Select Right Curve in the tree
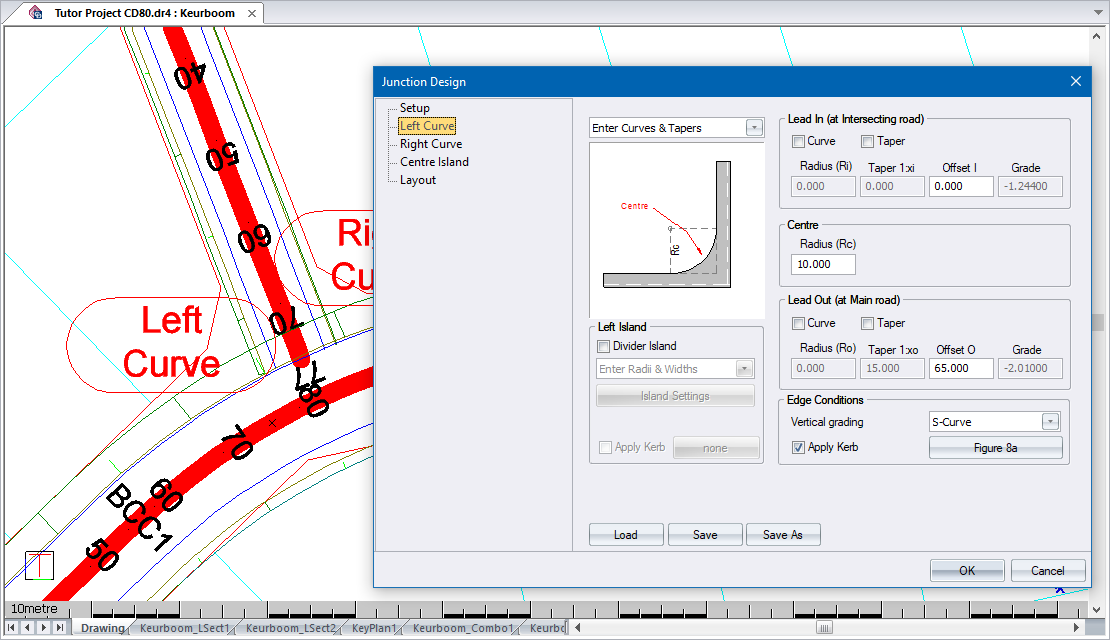1110x640 pixels. 431,144
